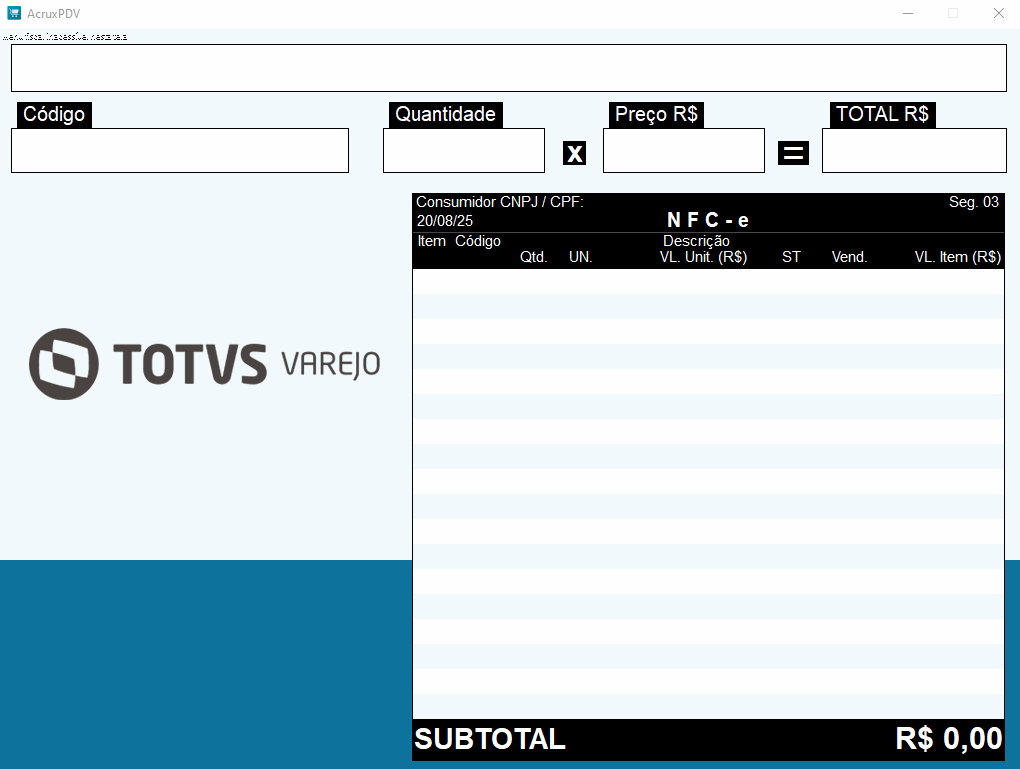
Task: Click the R$ 0,00 subtotal value
Action: 948,739
